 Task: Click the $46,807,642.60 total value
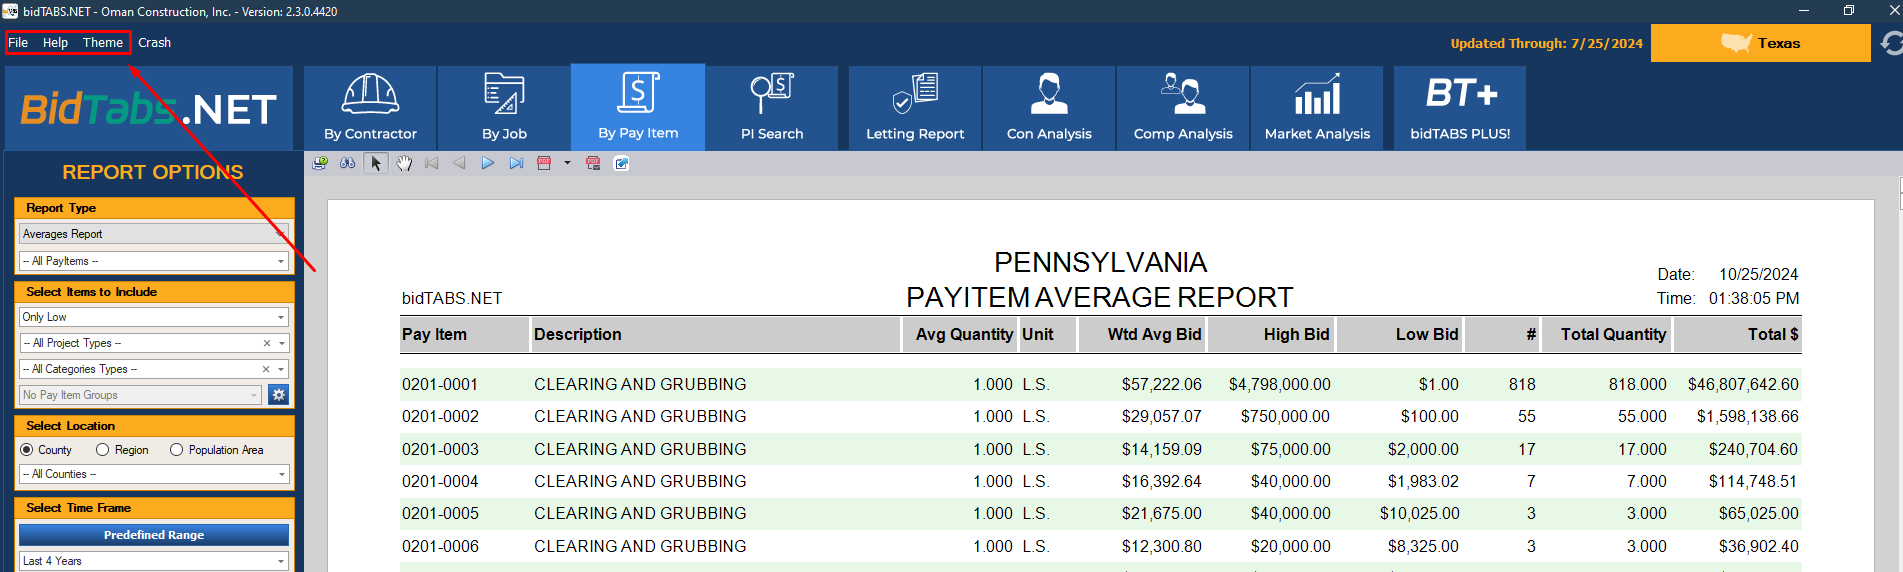pos(1743,384)
